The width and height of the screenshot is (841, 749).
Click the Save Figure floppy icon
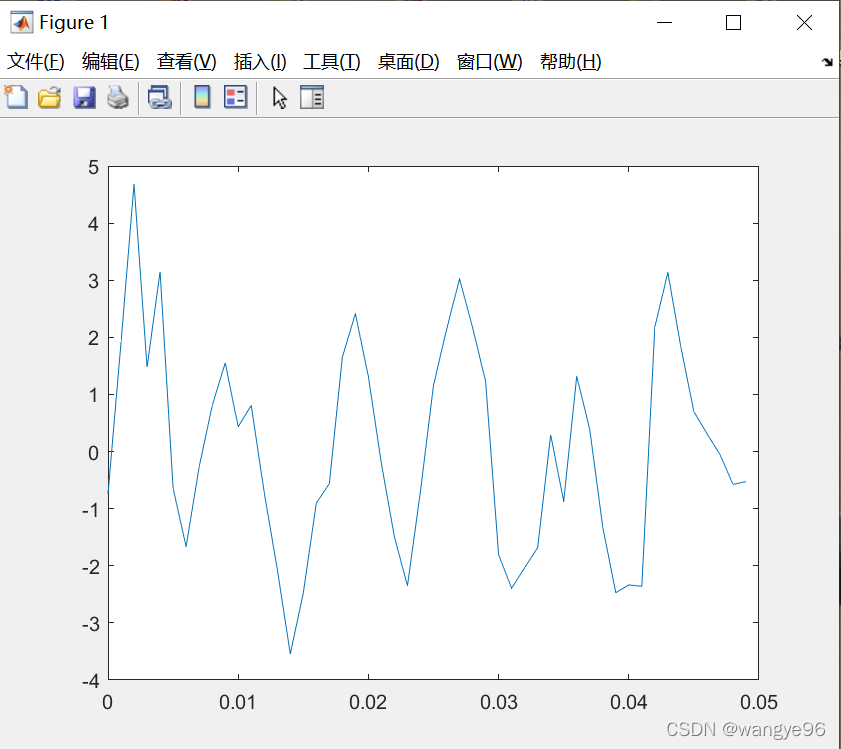(84, 98)
